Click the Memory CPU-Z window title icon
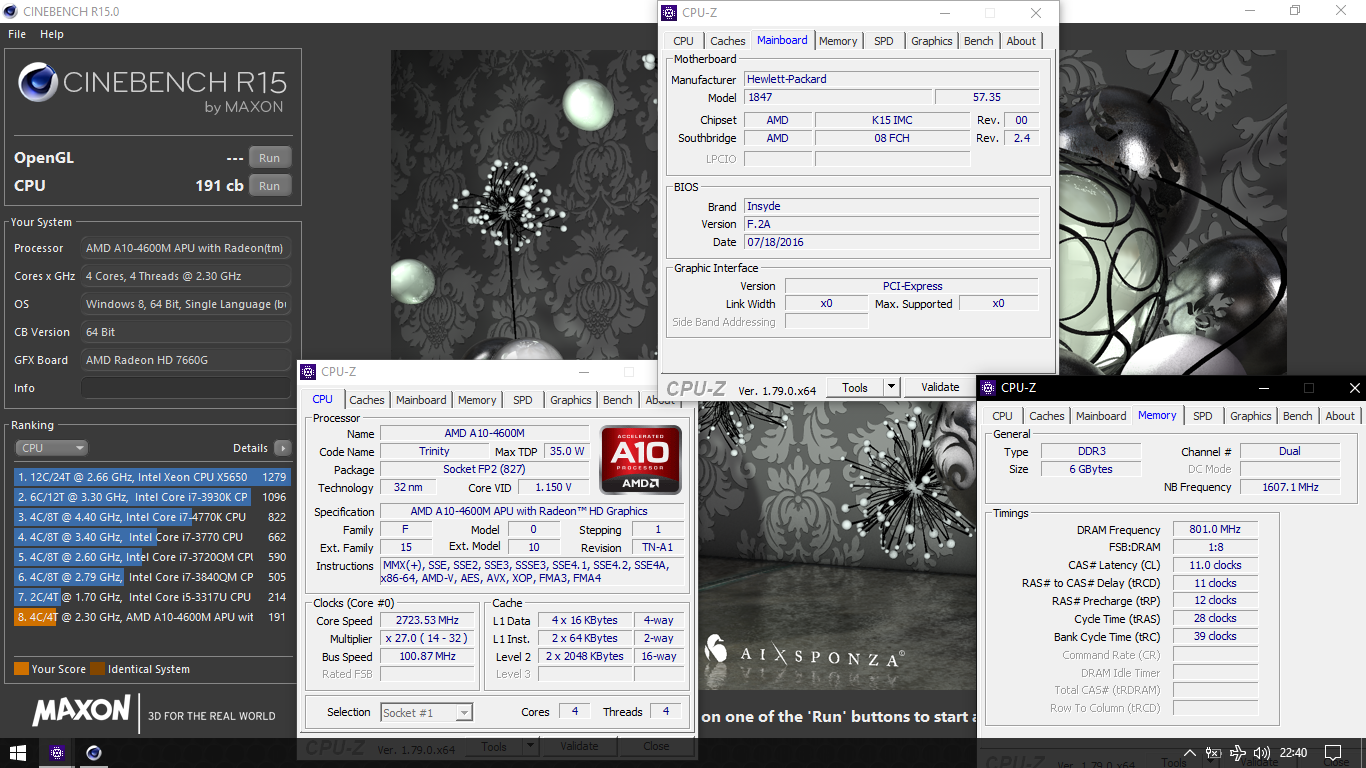Viewport: 1366px width, 768px height. [x=988, y=388]
